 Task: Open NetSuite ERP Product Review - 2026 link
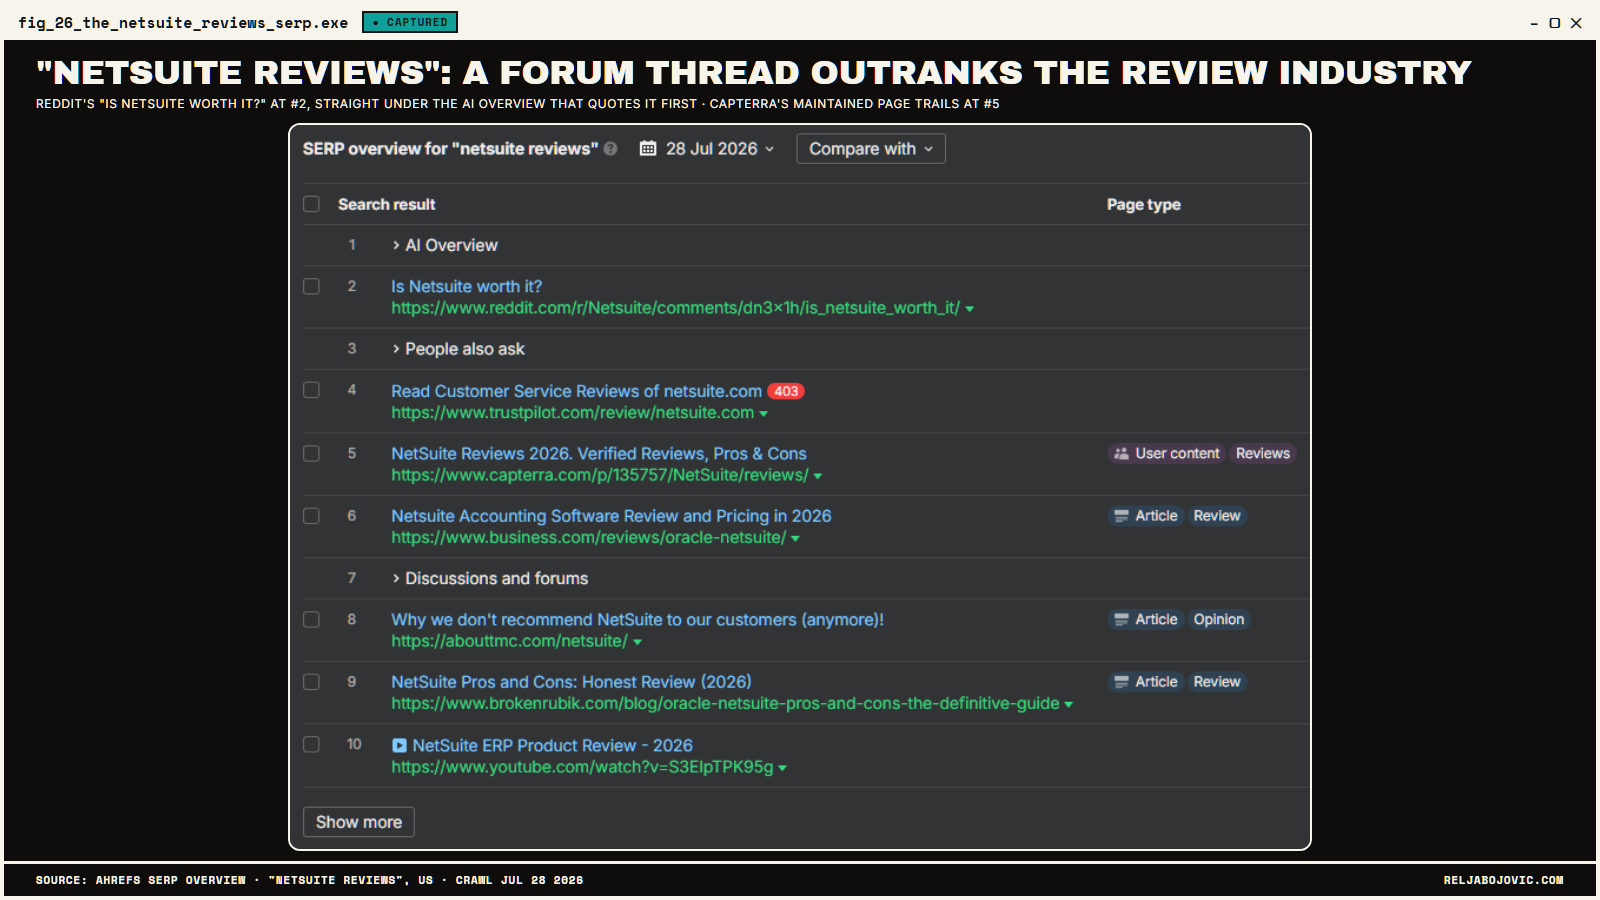pyautogui.click(x=553, y=746)
